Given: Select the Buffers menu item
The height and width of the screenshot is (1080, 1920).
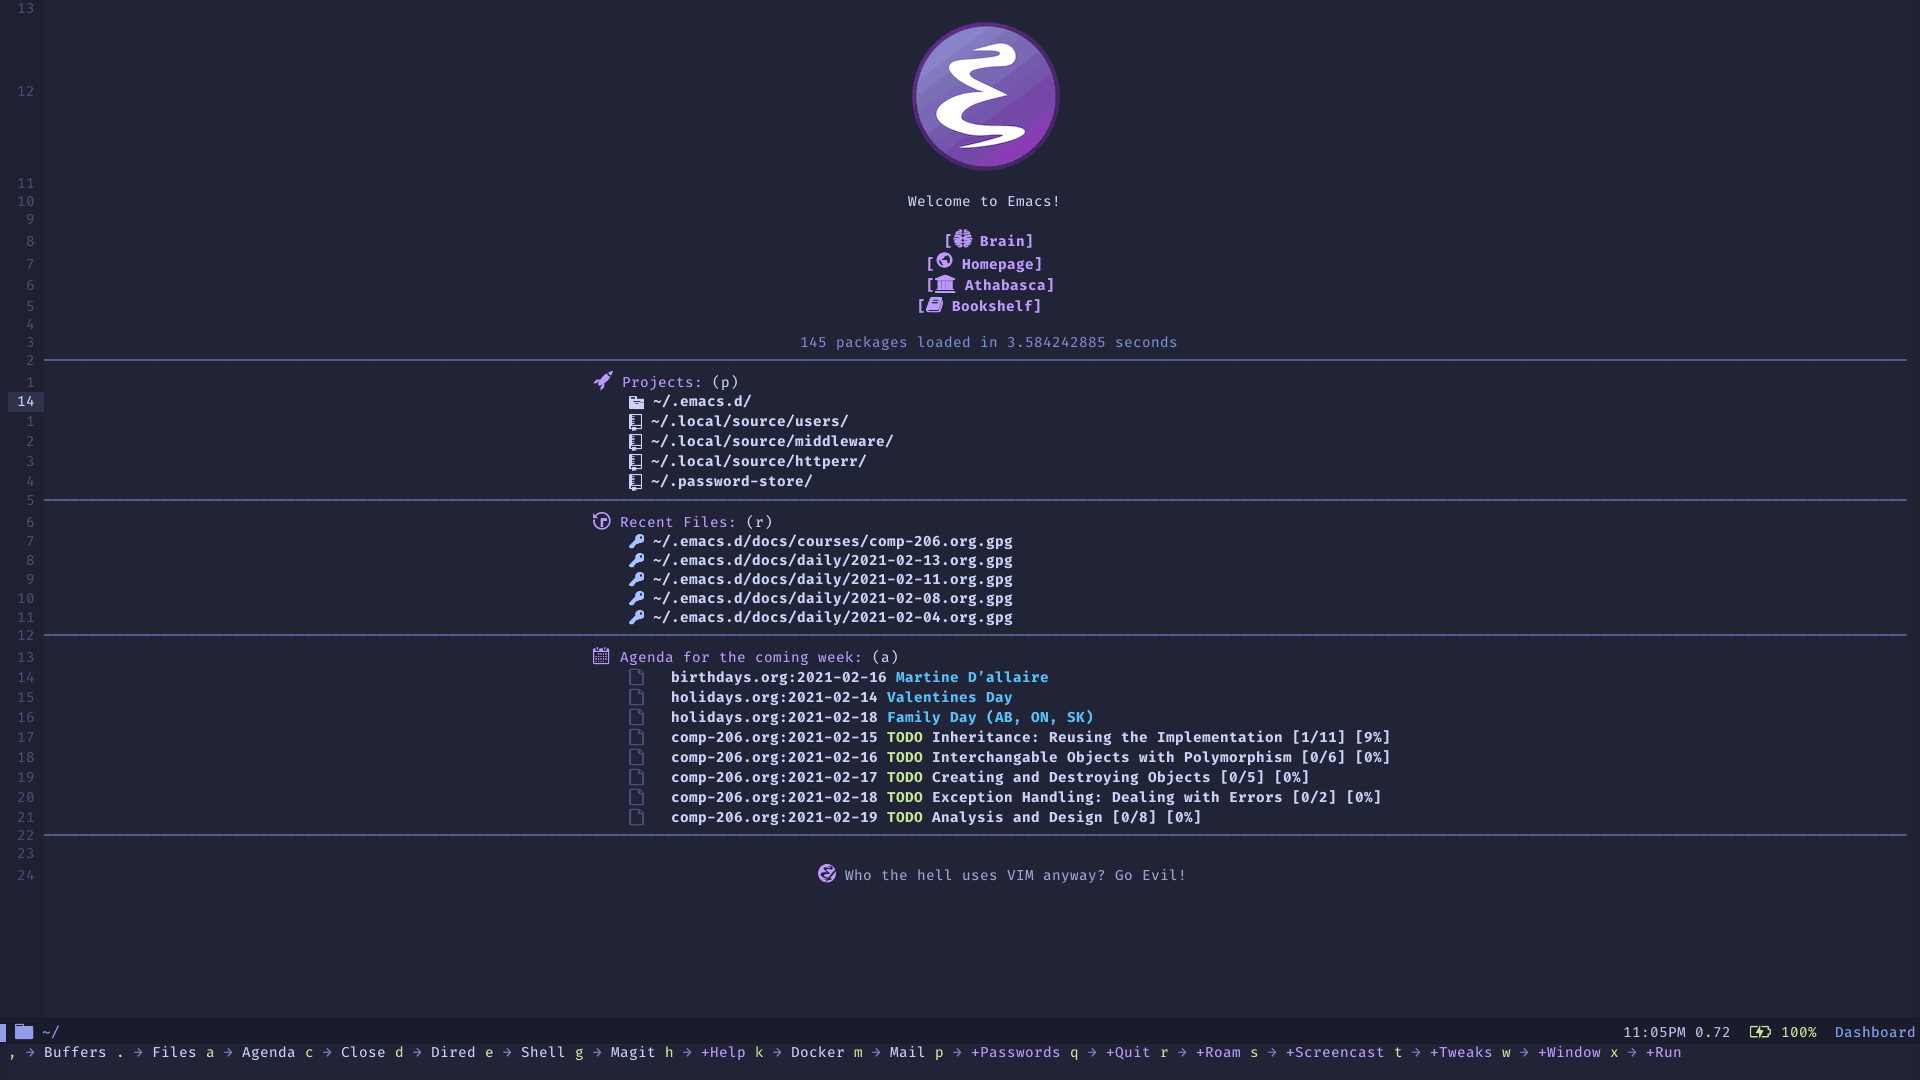Looking at the screenshot, I should pos(74,1051).
